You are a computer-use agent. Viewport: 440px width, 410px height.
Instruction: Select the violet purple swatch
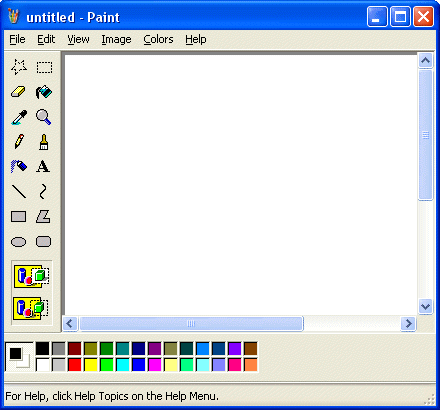(235, 349)
